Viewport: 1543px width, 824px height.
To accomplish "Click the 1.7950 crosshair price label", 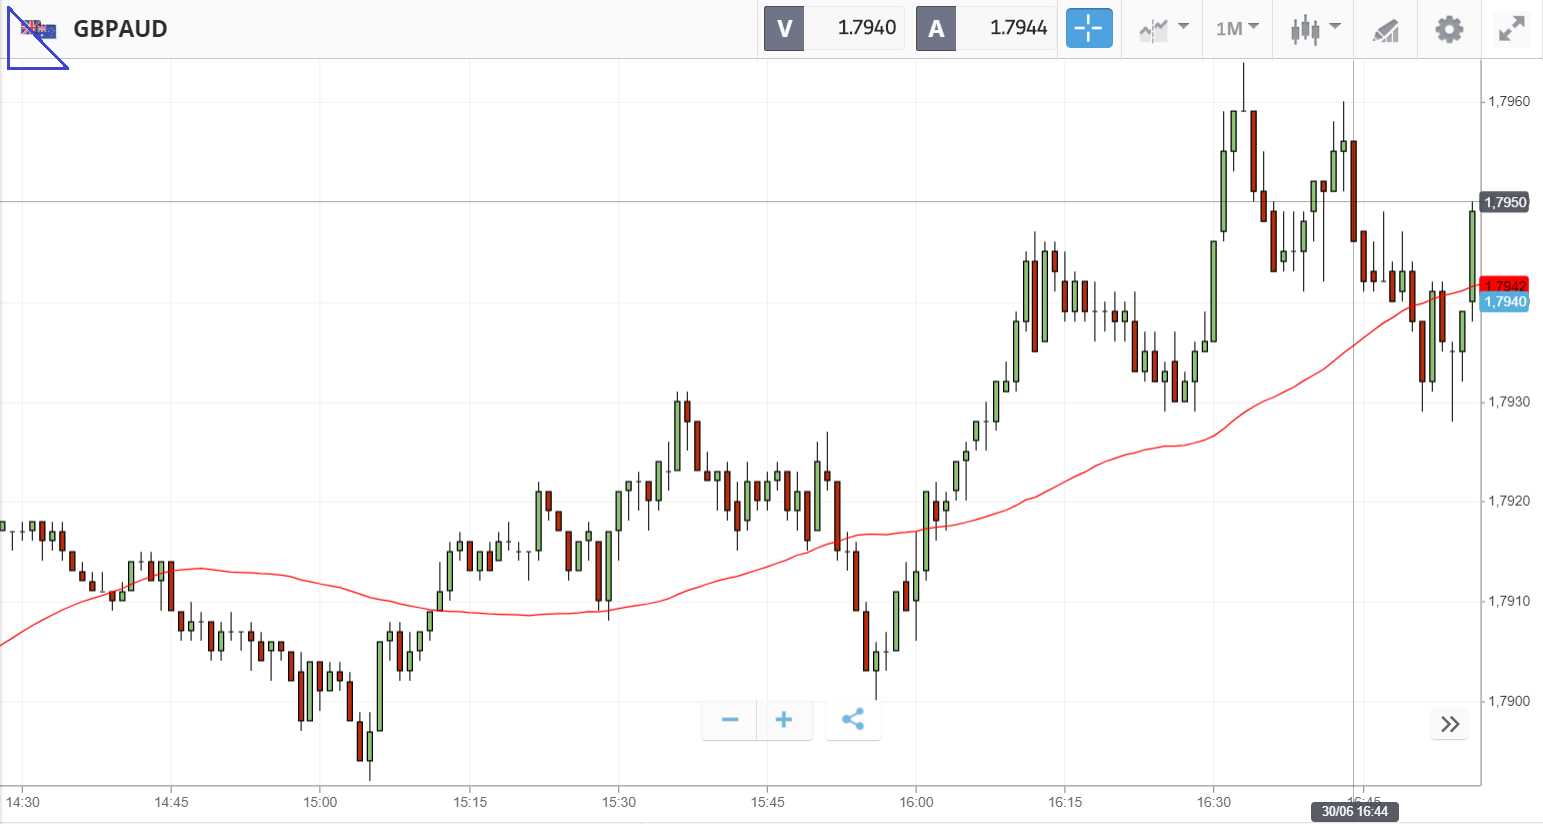I will point(1504,202).
